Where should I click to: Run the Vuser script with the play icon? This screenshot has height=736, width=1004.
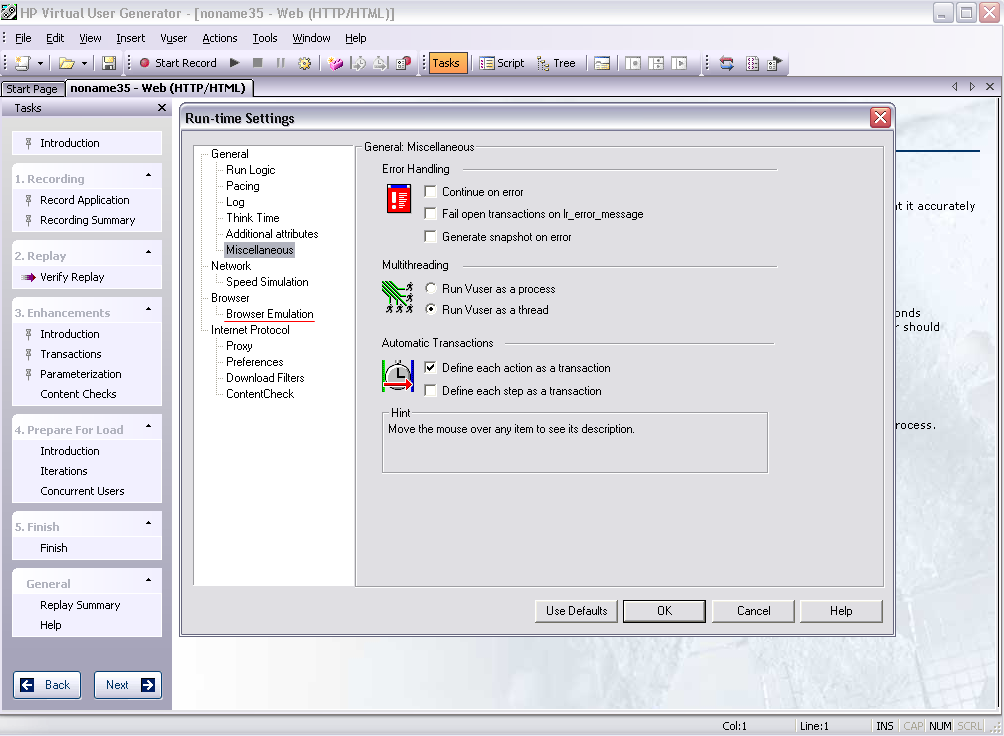coord(233,63)
